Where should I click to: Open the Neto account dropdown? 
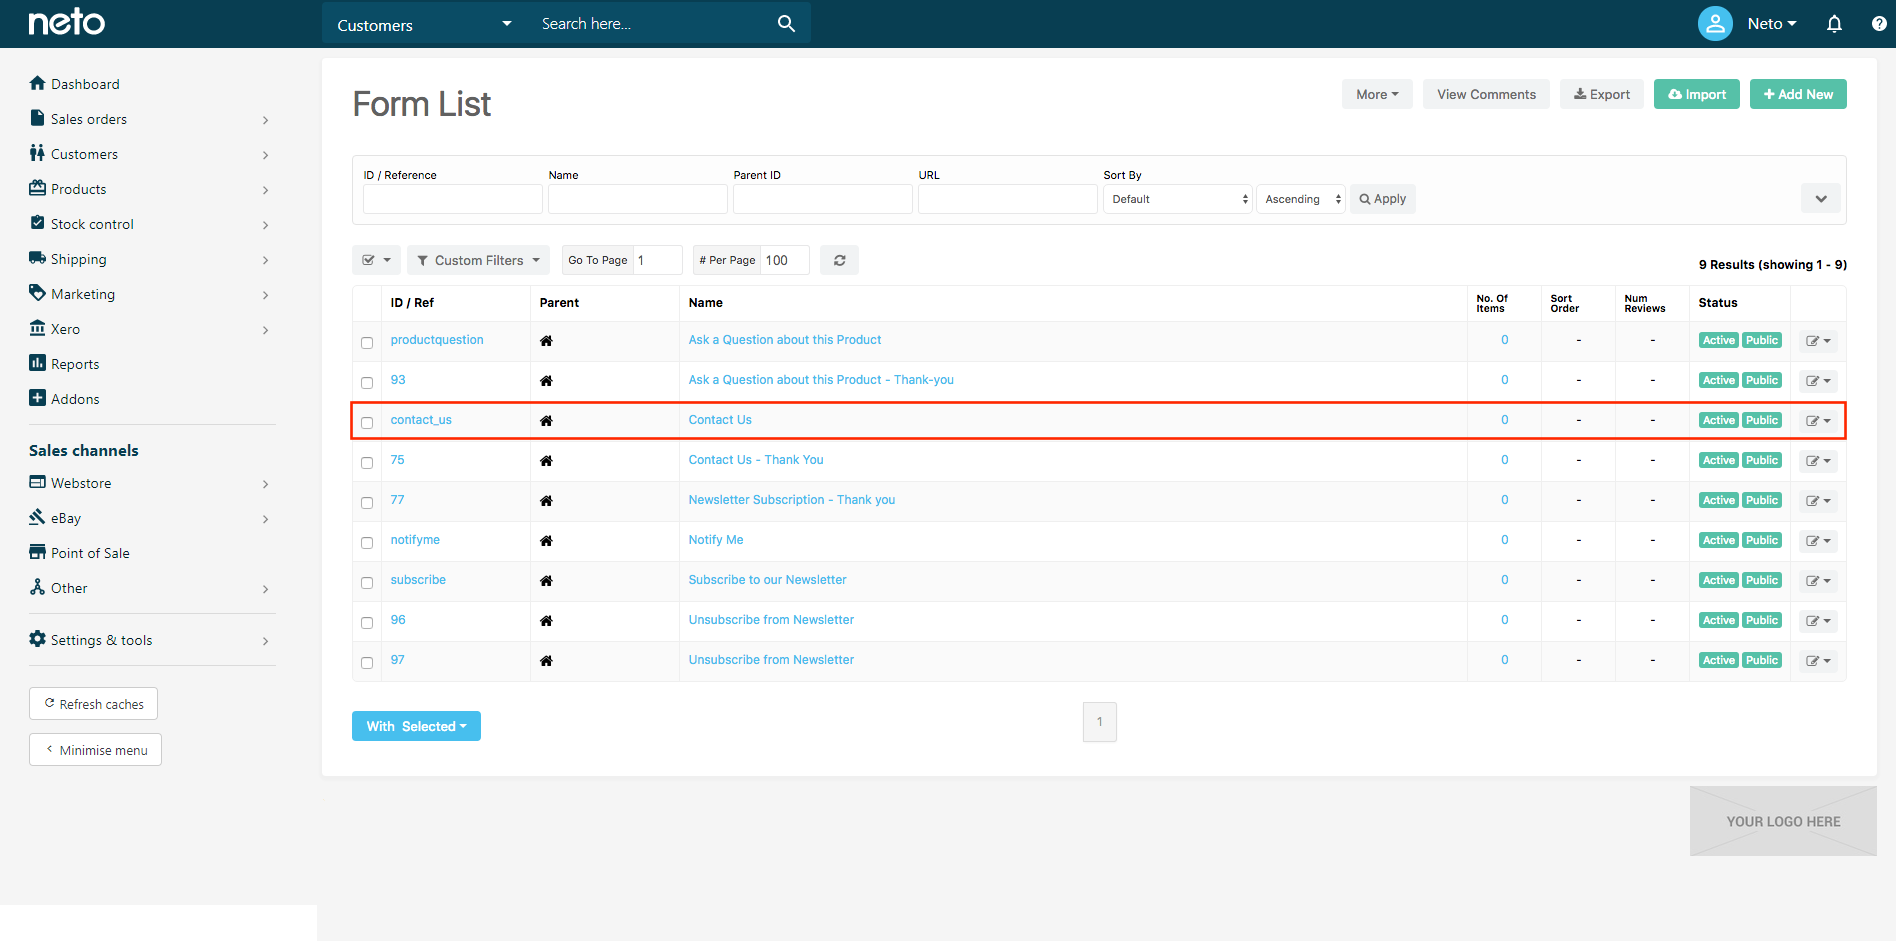pos(1772,24)
